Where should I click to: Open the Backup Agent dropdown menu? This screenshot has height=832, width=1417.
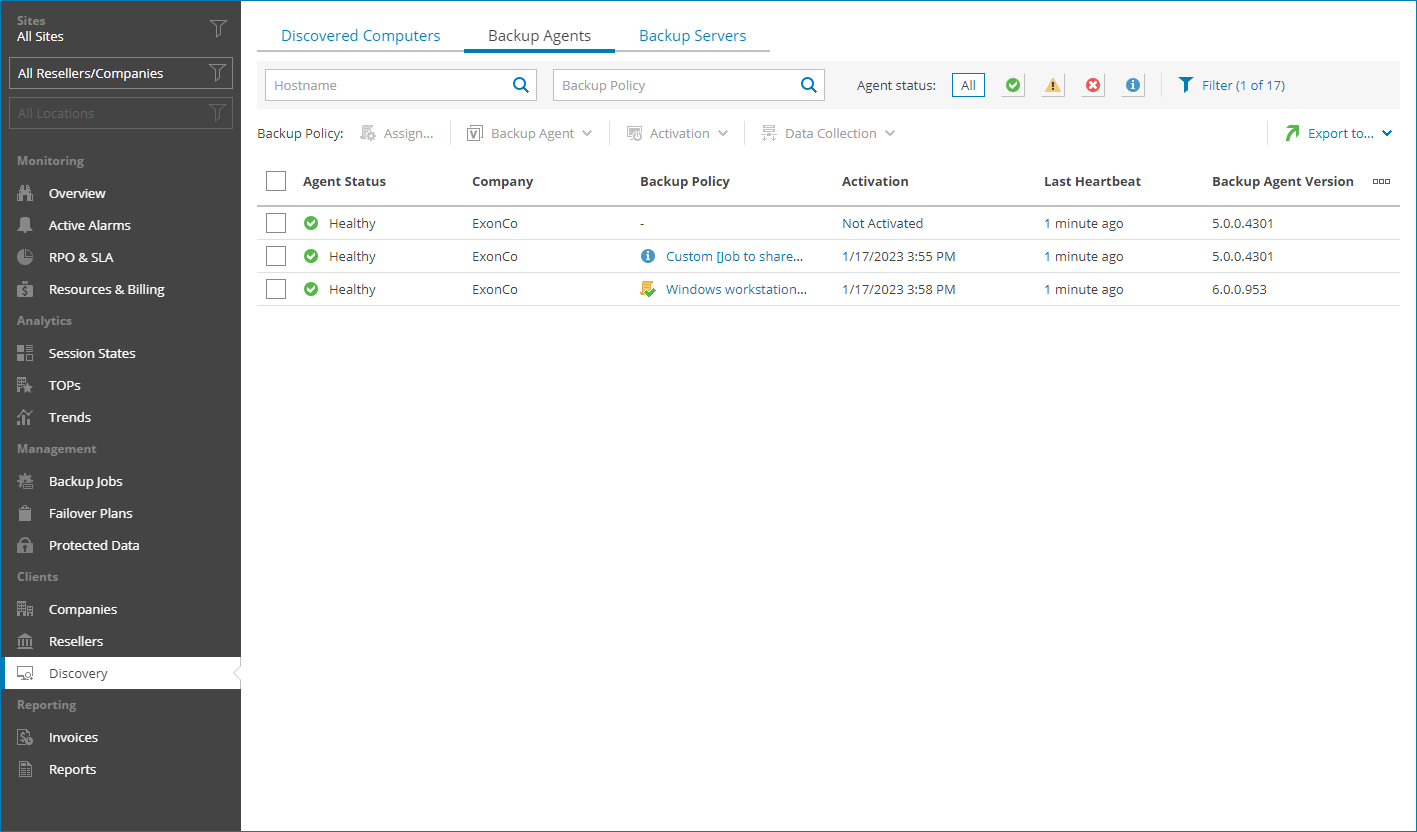(x=530, y=133)
